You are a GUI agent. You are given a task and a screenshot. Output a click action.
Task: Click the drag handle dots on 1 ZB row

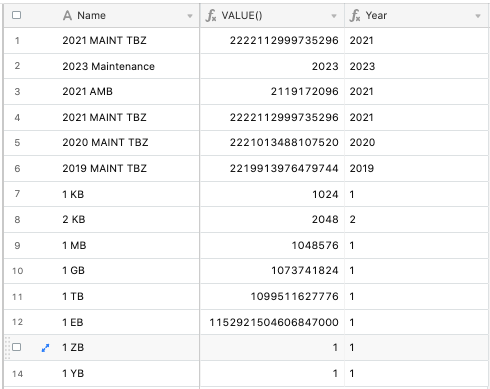(7, 348)
